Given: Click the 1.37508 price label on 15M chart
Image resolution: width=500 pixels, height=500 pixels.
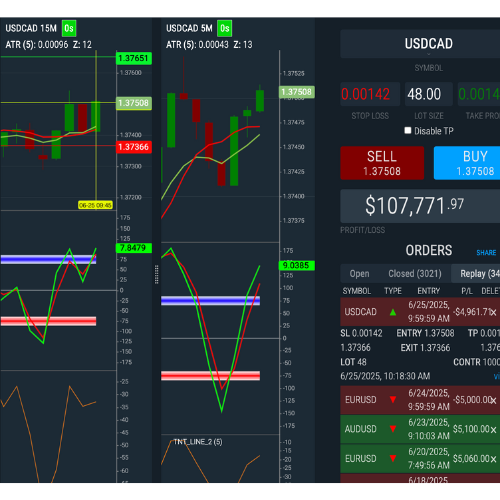Looking at the screenshot, I should click(x=134, y=103).
